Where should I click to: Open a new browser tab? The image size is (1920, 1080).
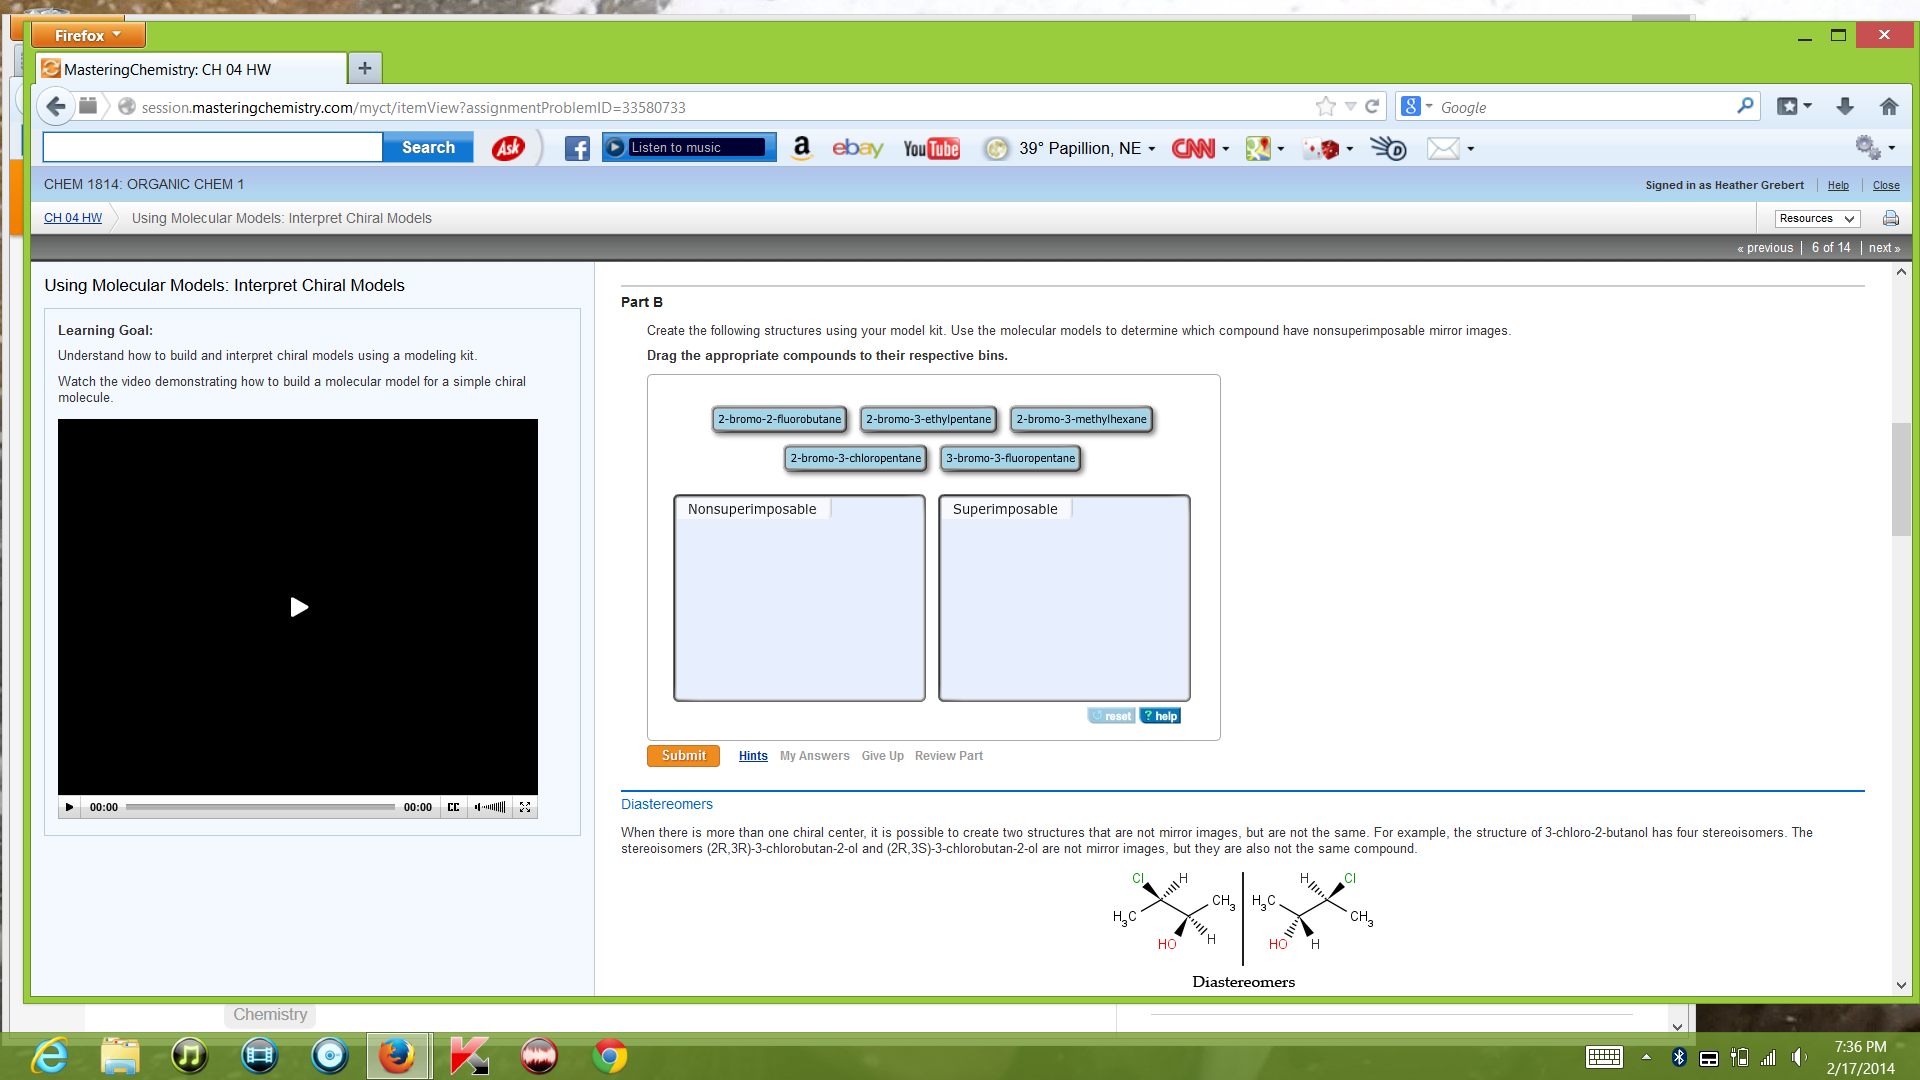364,67
